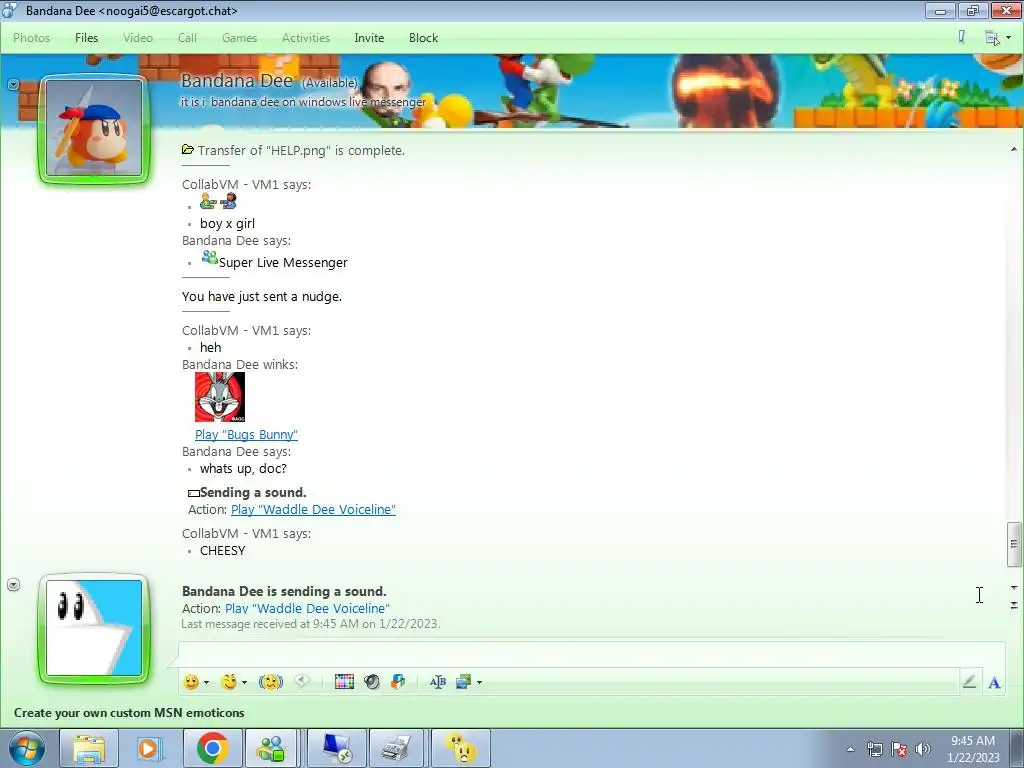This screenshot has height=768, width=1024.
Task: Play "Waddle Dee Voiceline" link in status area
Action: tap(307, 608)
